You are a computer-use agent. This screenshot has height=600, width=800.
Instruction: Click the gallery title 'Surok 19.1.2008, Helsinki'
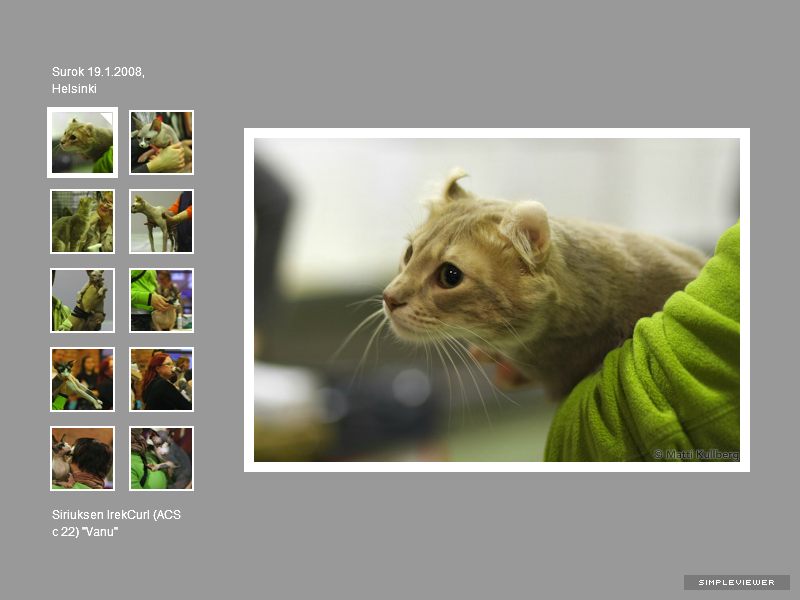pyautogui.click(x=98, y=80)
